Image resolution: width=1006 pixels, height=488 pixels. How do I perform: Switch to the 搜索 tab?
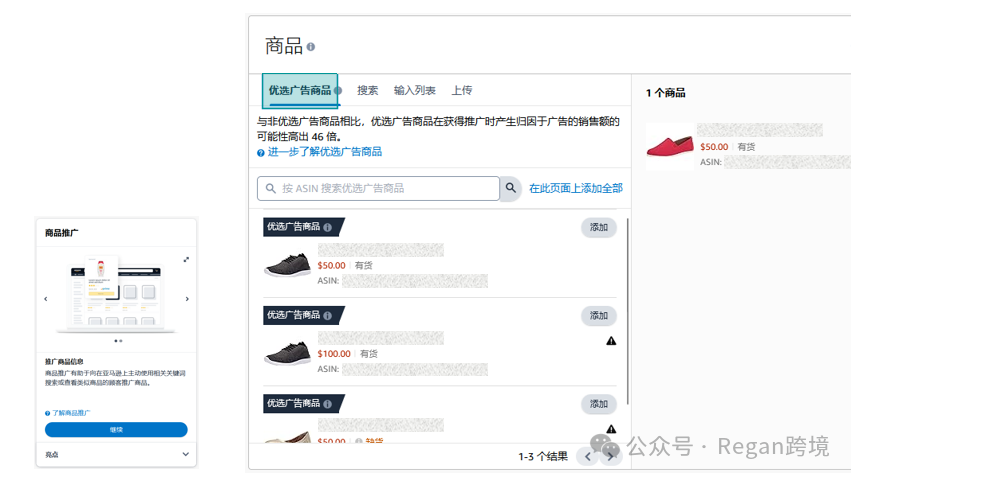pyautogui.click(x=368, y=91)
